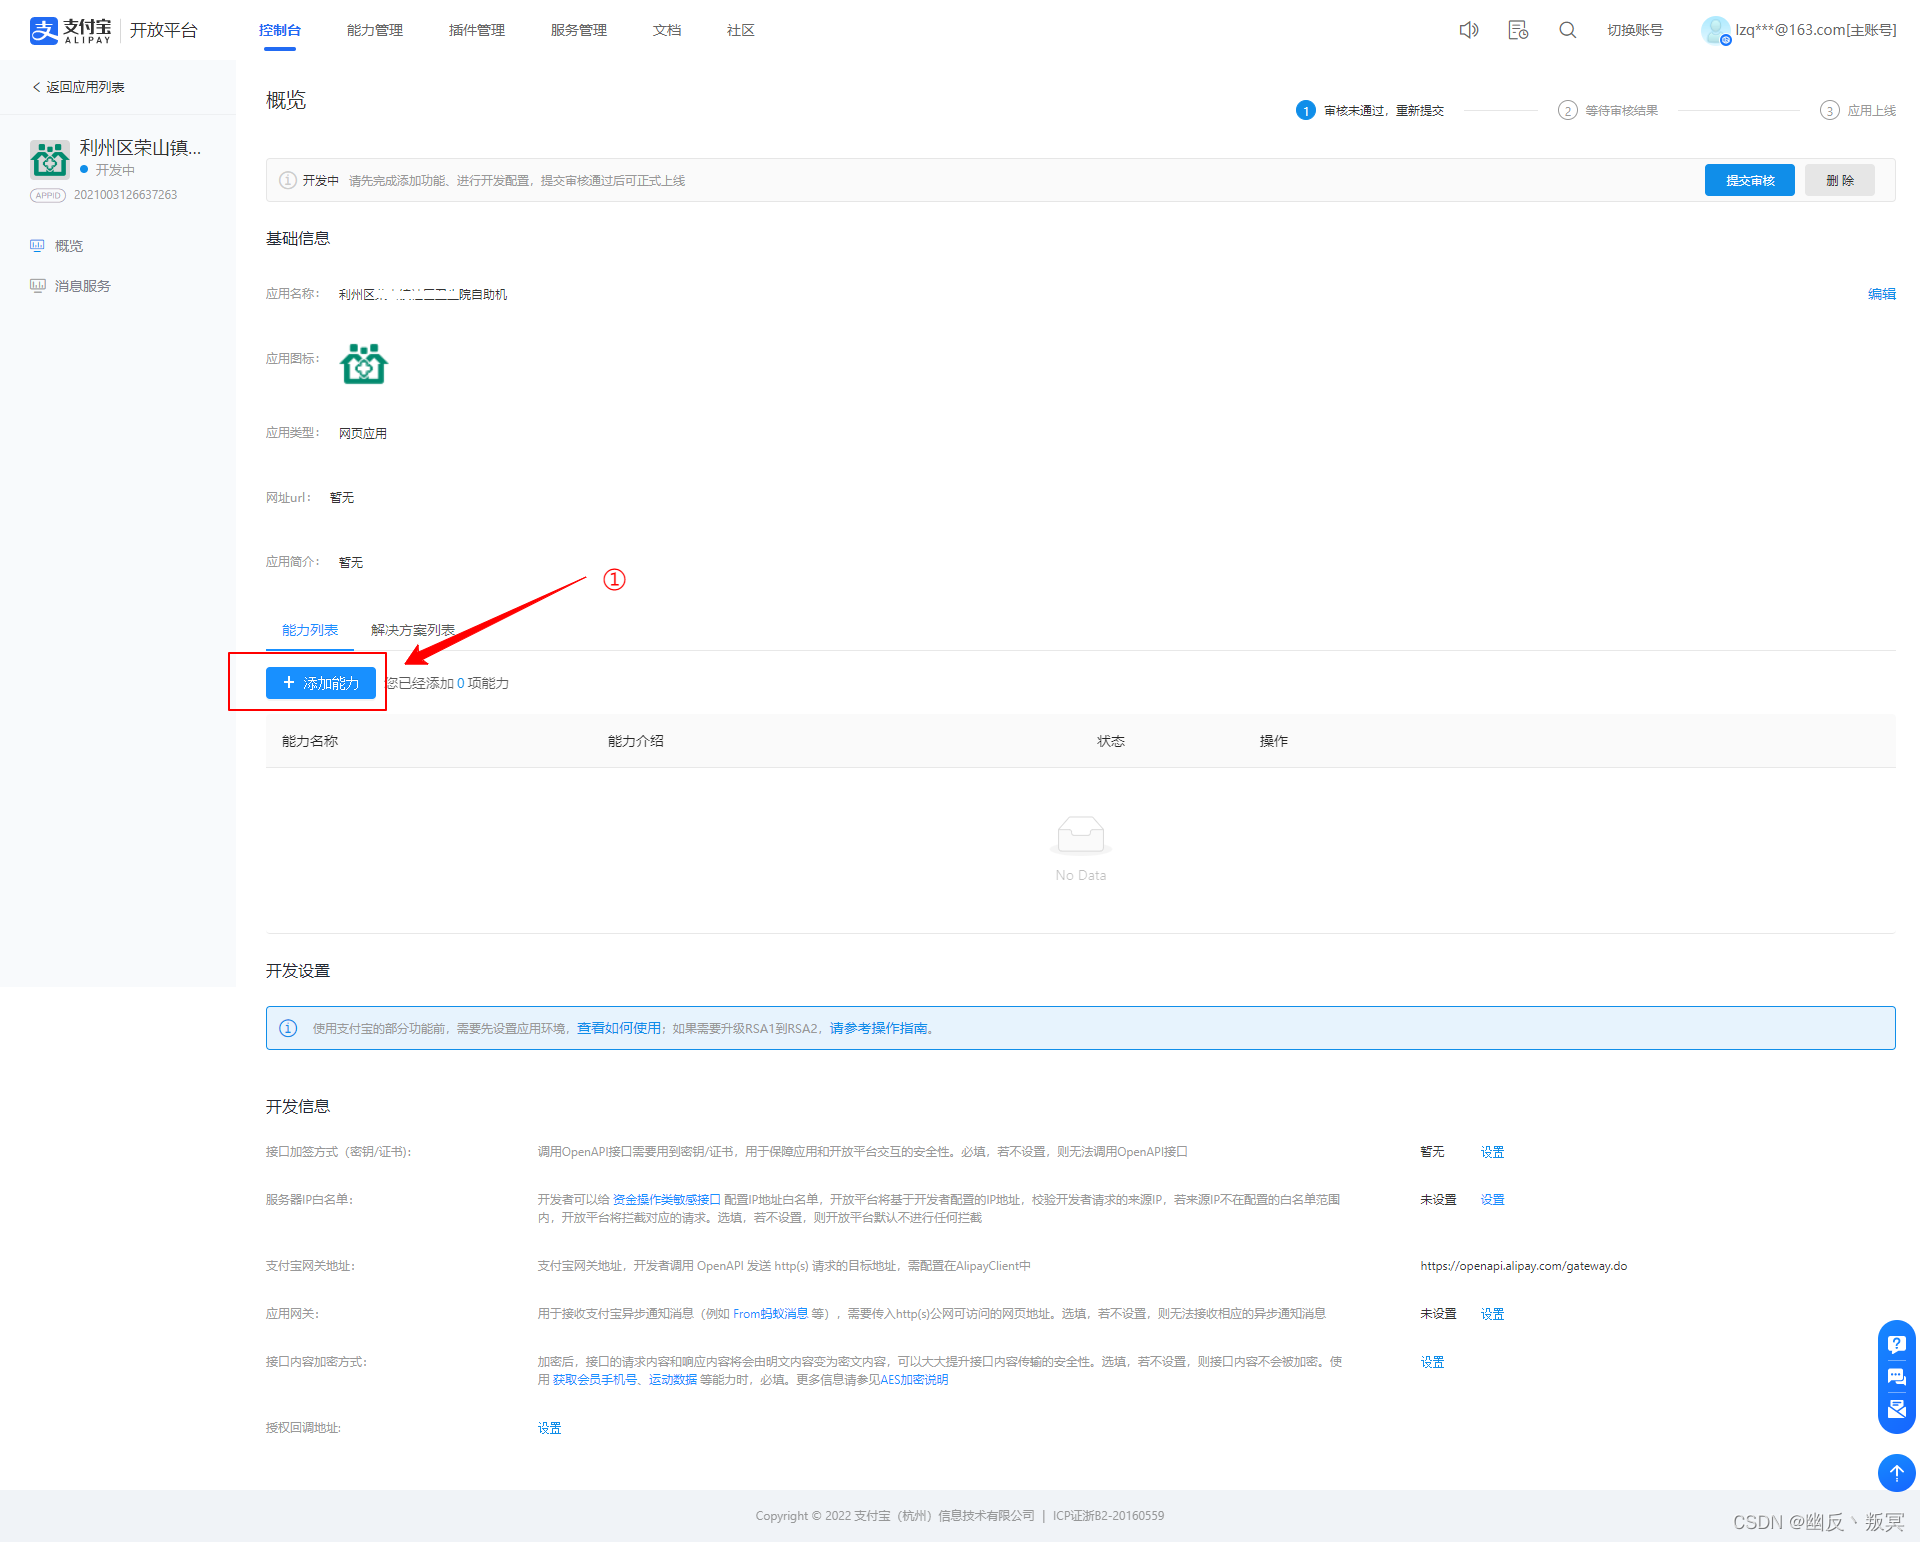The height and width of the screenshot is (1542, 1920).
Task: Open the document list icon in header
Action: pyautogui.click(x=1518, y=30)
